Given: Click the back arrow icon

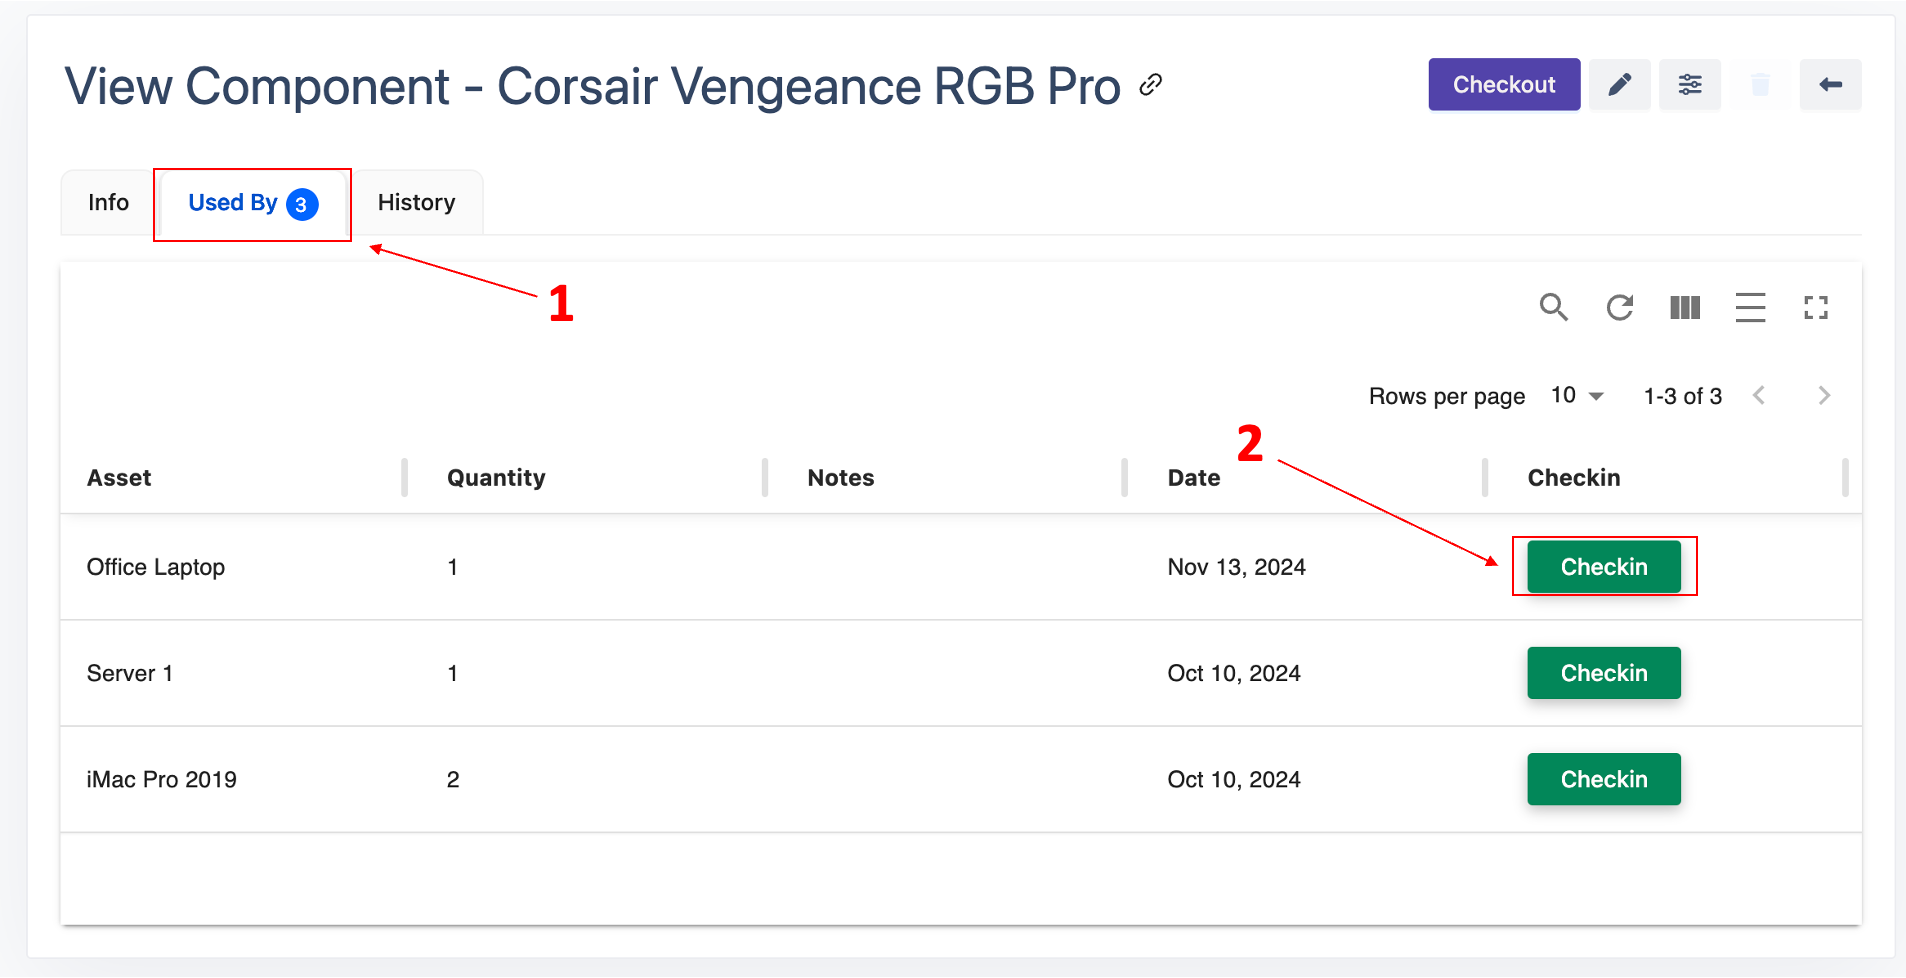Looking at the screenshot, I should (1830, 85).
